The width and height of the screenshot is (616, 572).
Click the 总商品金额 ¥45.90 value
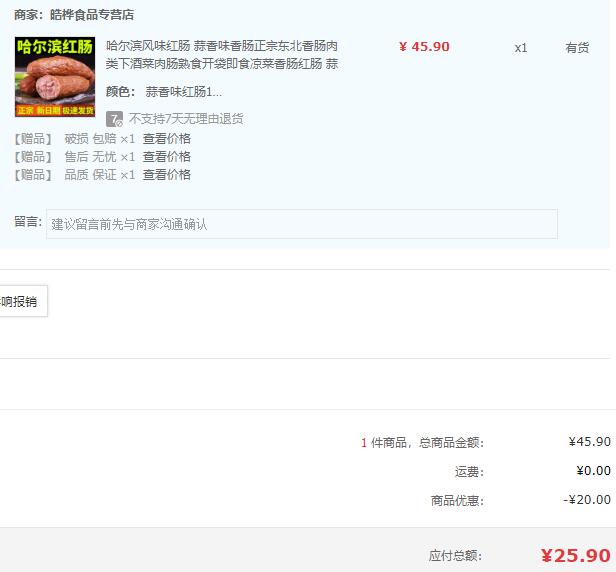tap(590, 442)
